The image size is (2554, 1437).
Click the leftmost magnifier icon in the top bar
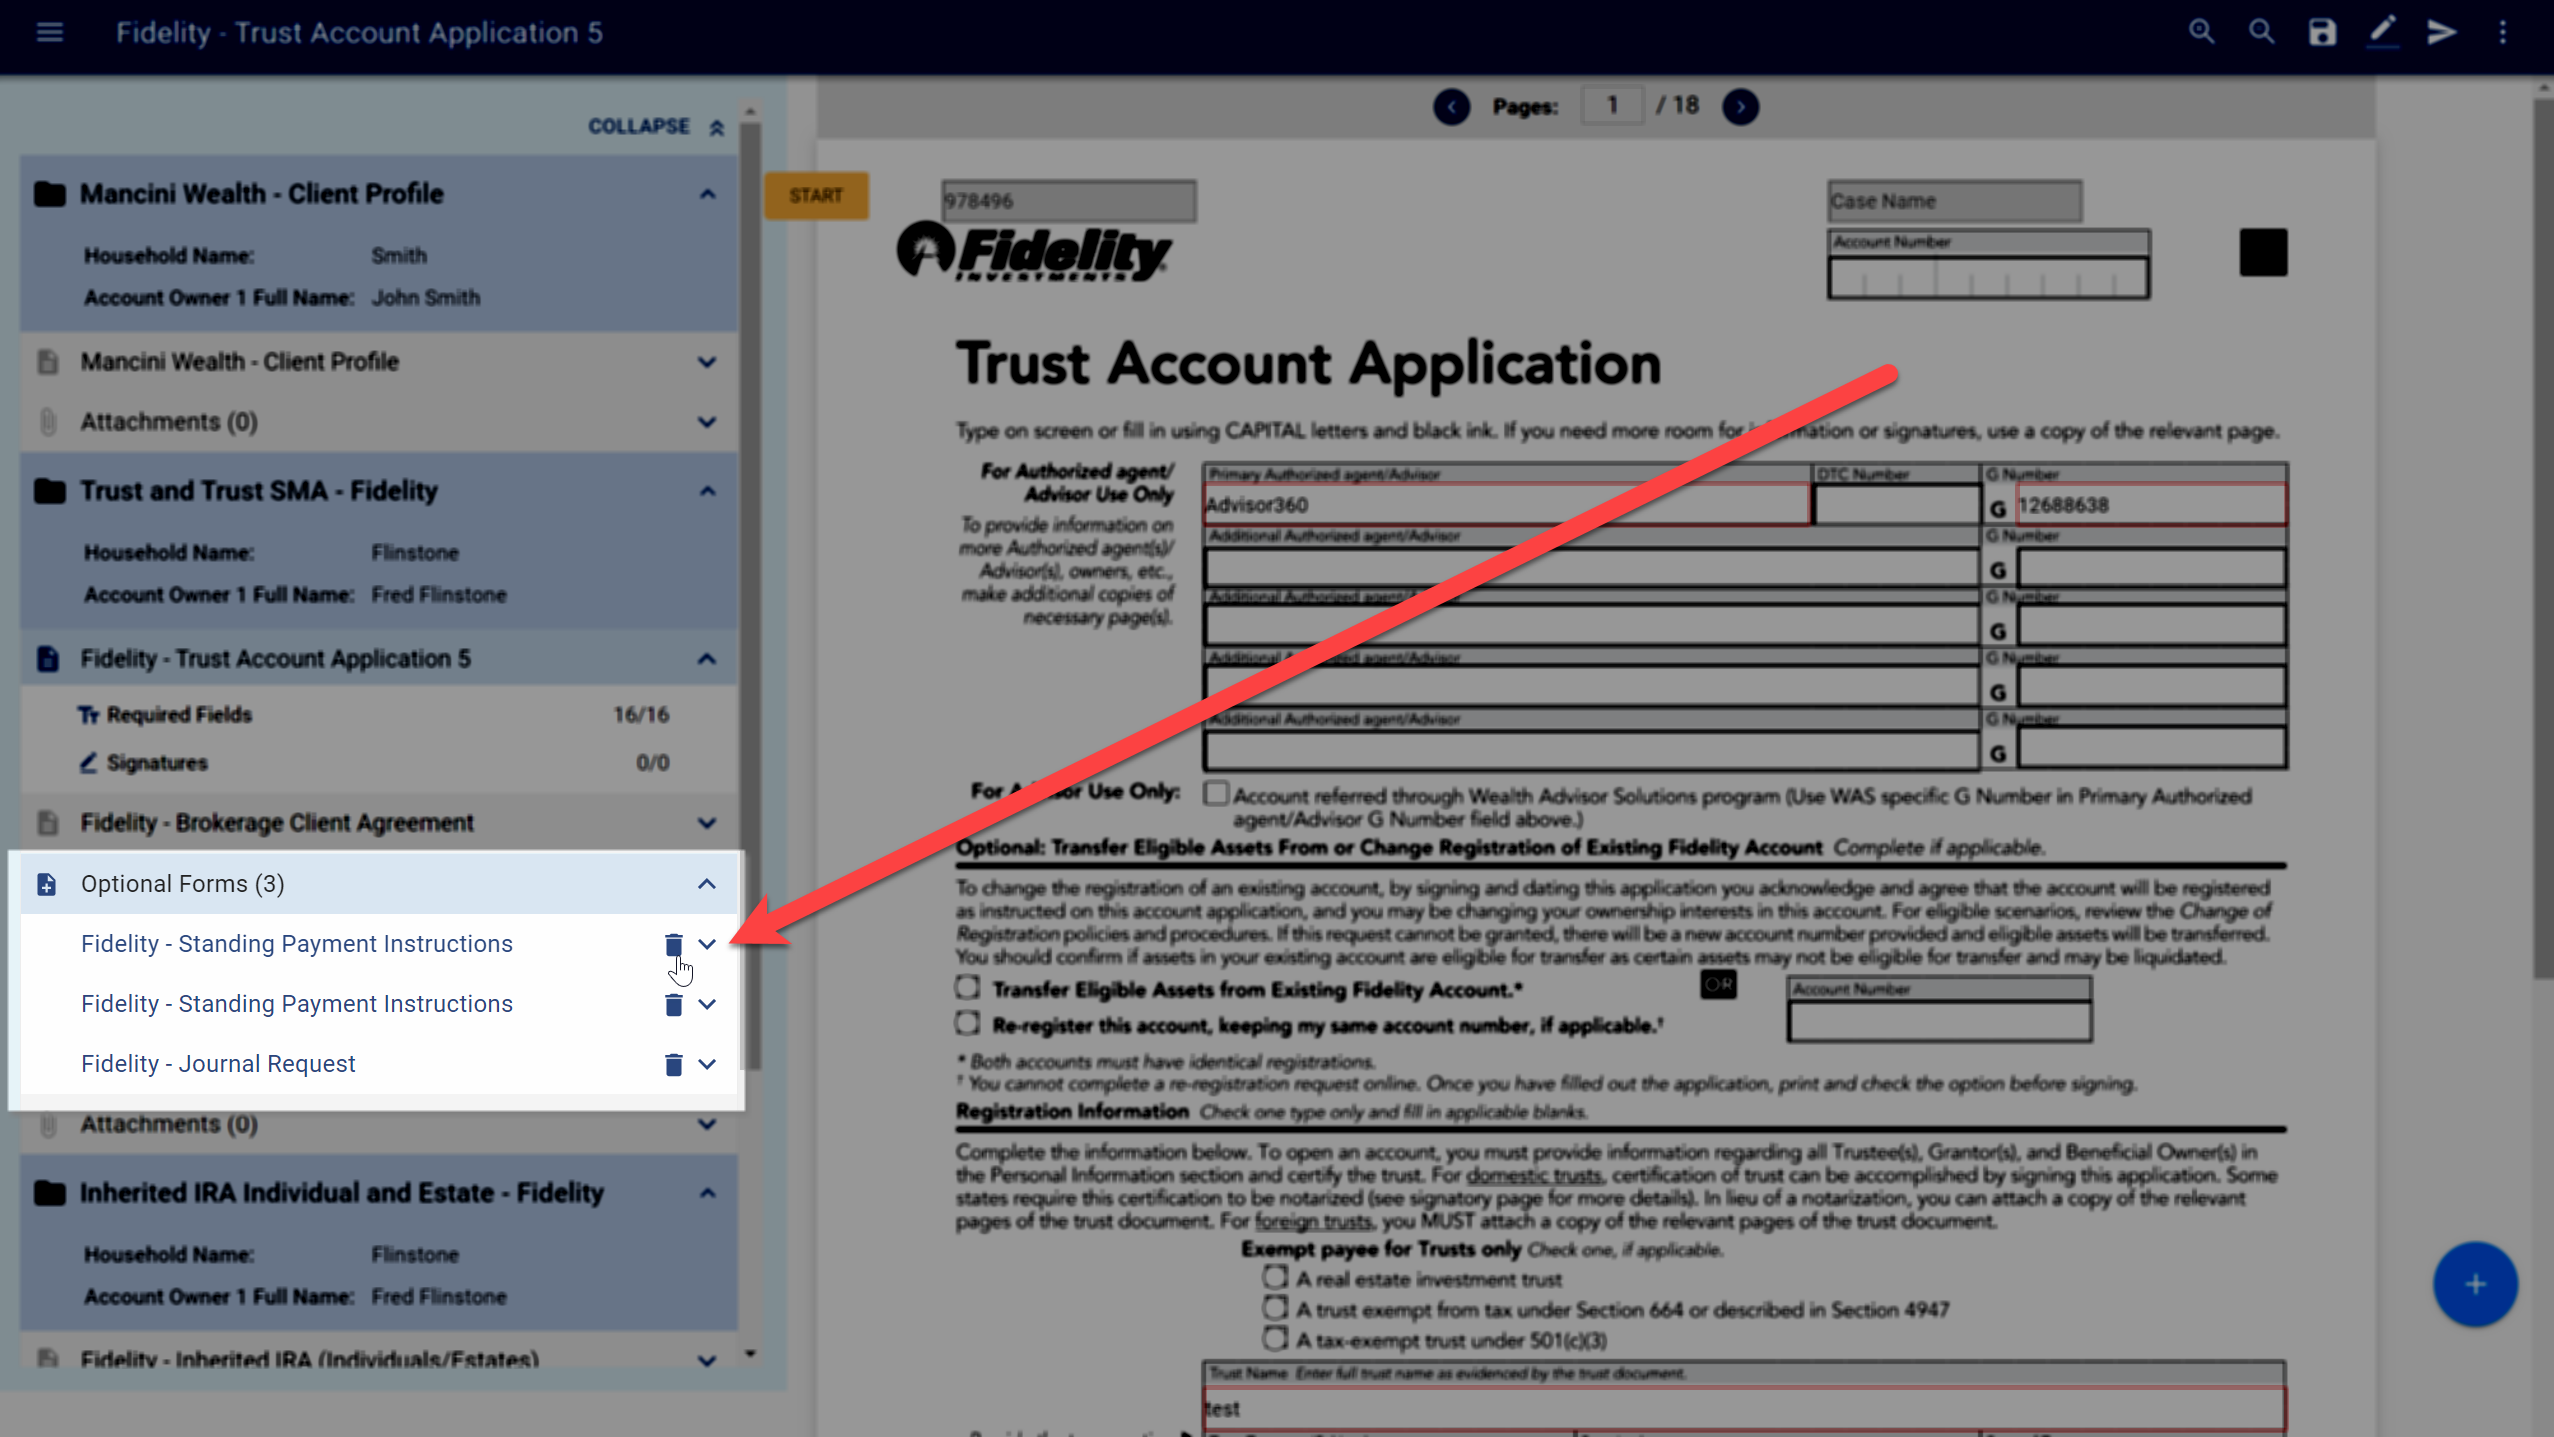click(2201, 32)
